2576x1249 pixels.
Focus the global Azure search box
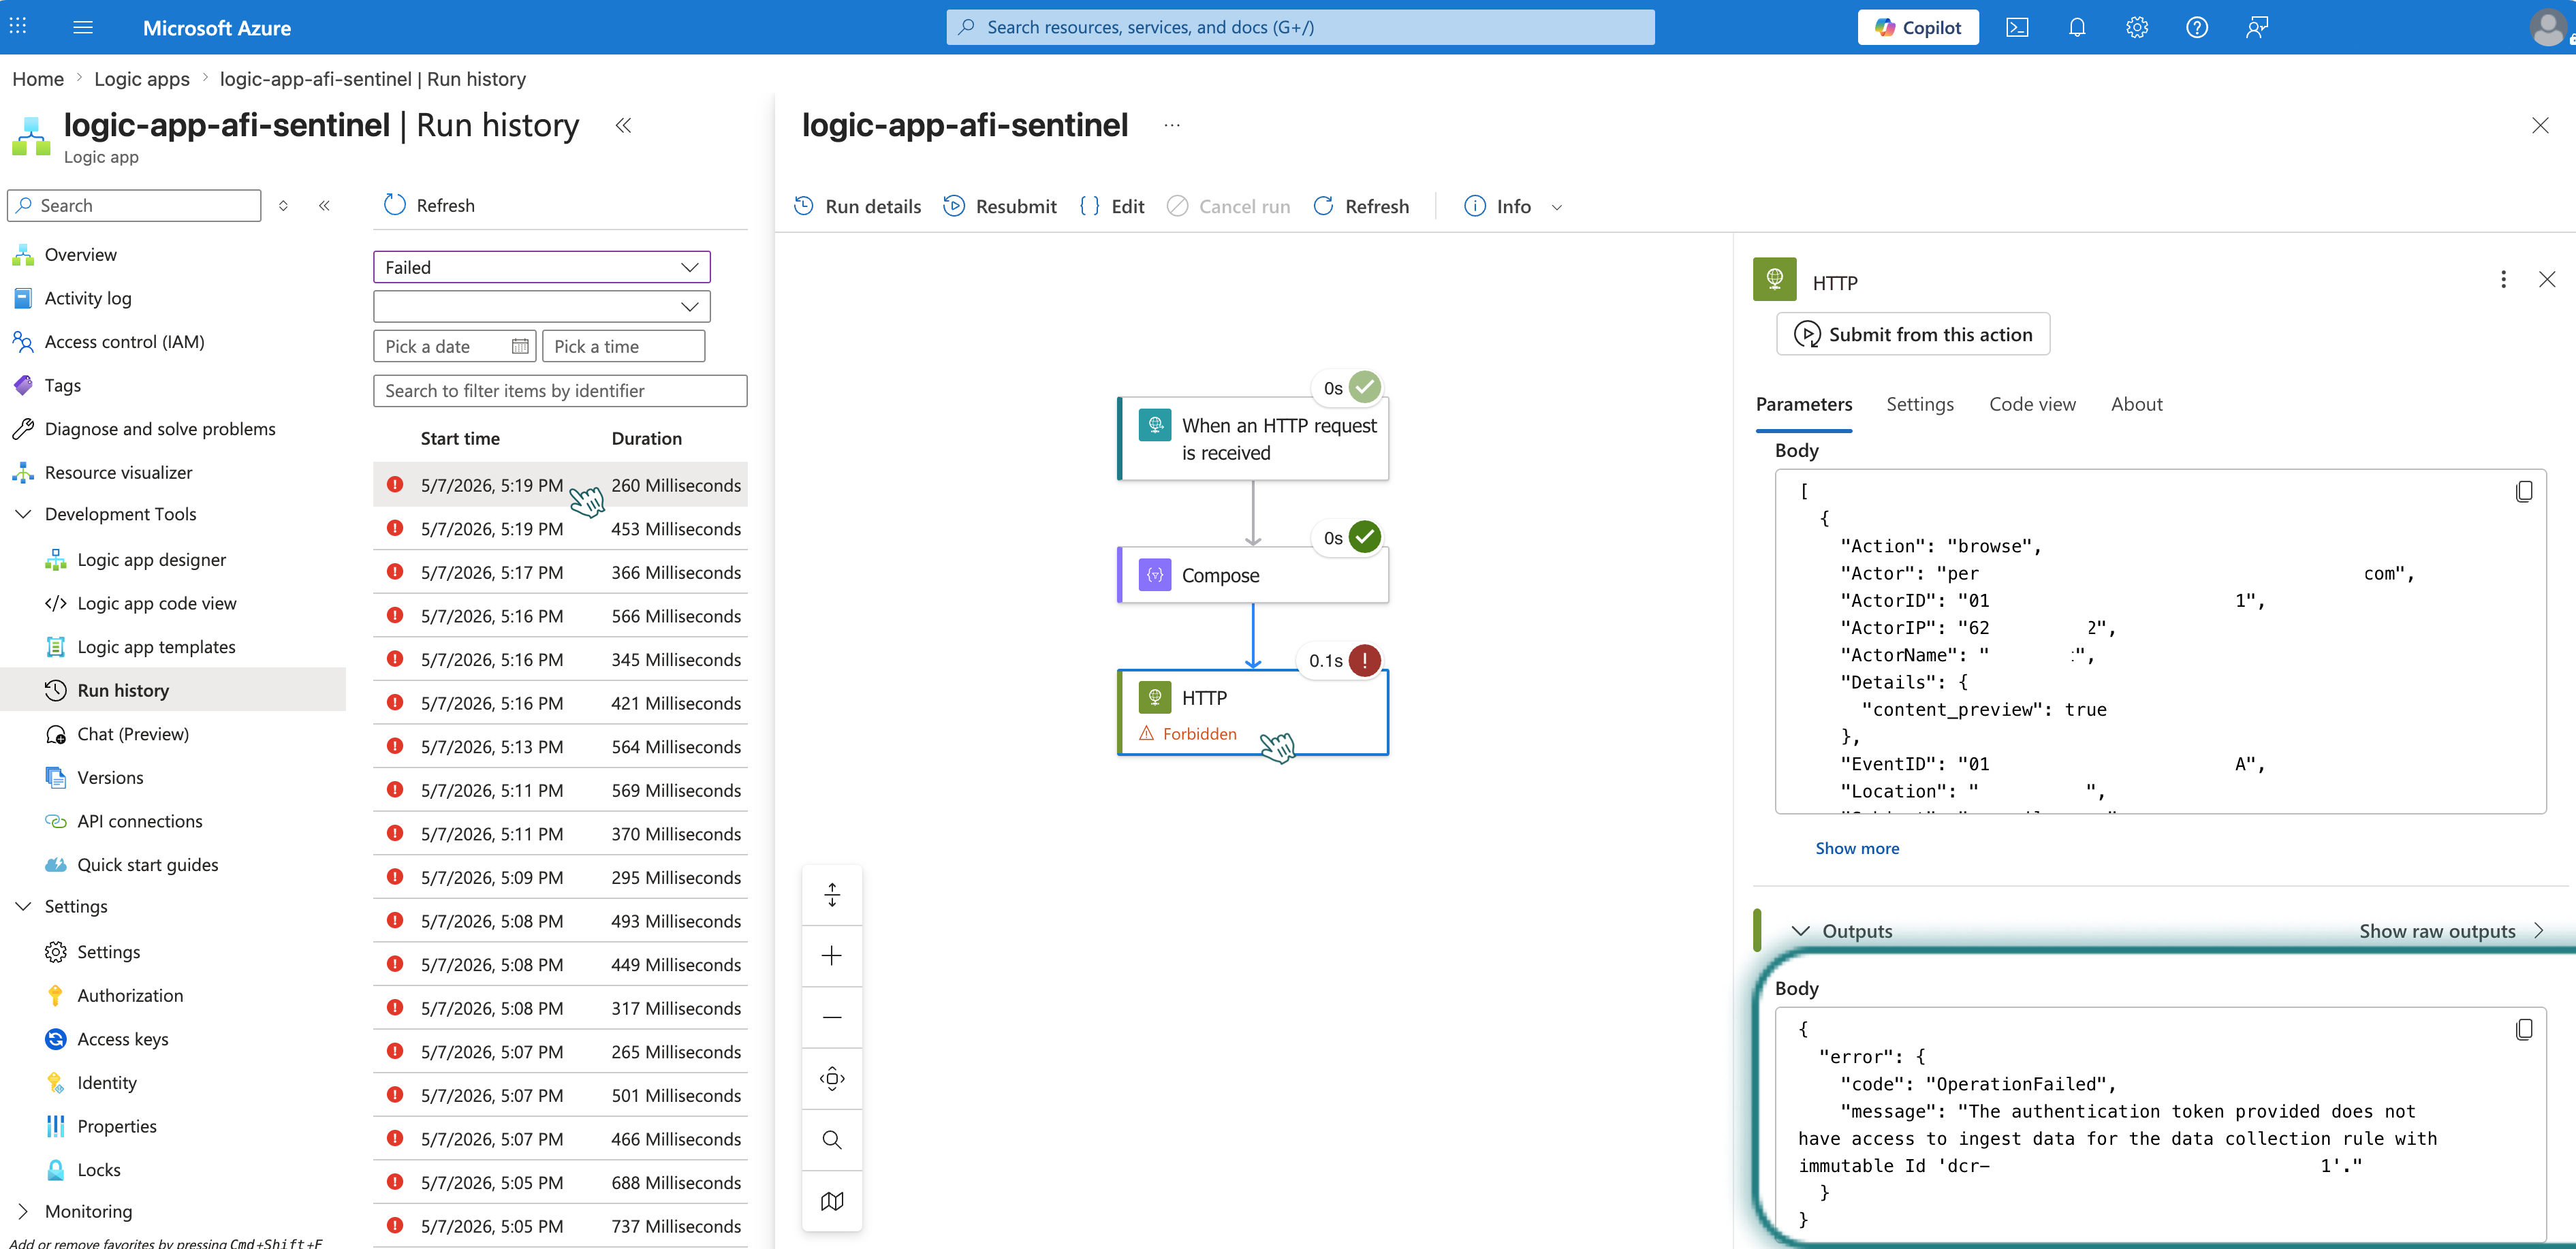[1300, 27]
